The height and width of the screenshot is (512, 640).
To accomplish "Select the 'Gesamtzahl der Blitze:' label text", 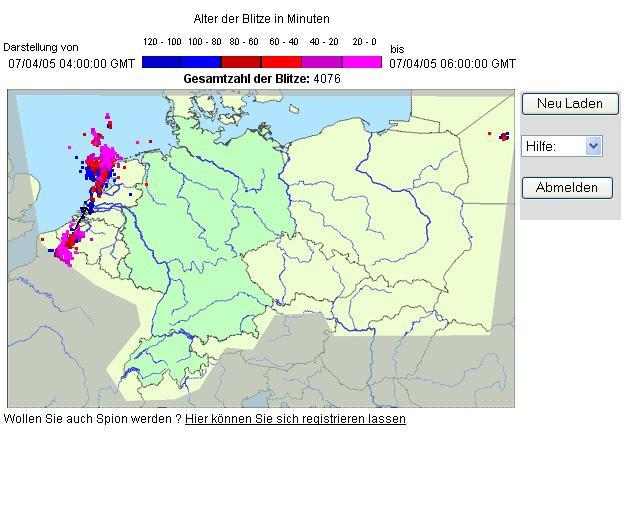I will (247, 79).
